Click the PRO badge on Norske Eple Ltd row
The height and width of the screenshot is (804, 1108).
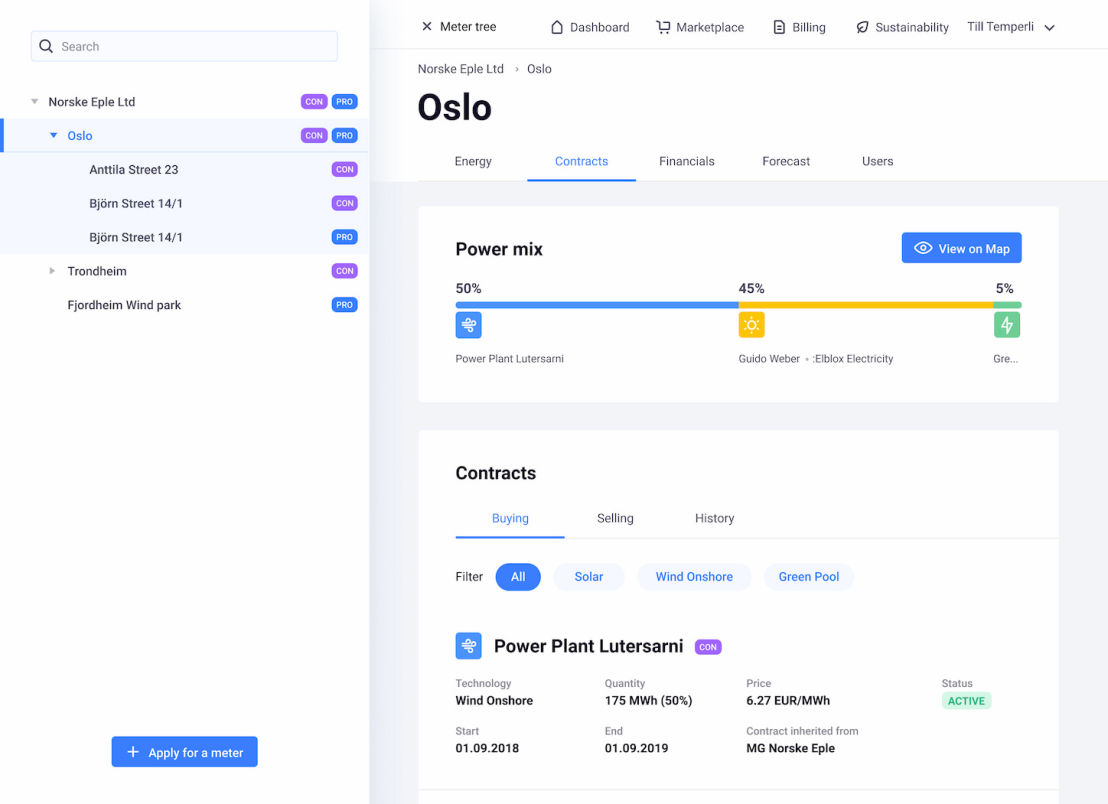click(344, 102)
